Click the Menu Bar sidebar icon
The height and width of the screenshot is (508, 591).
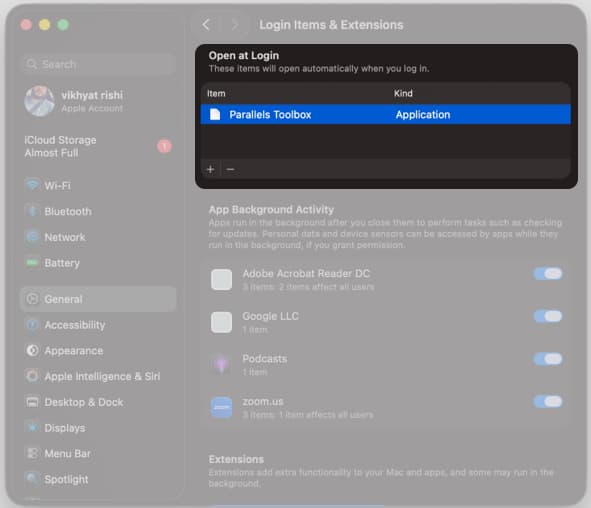point(32,453)
